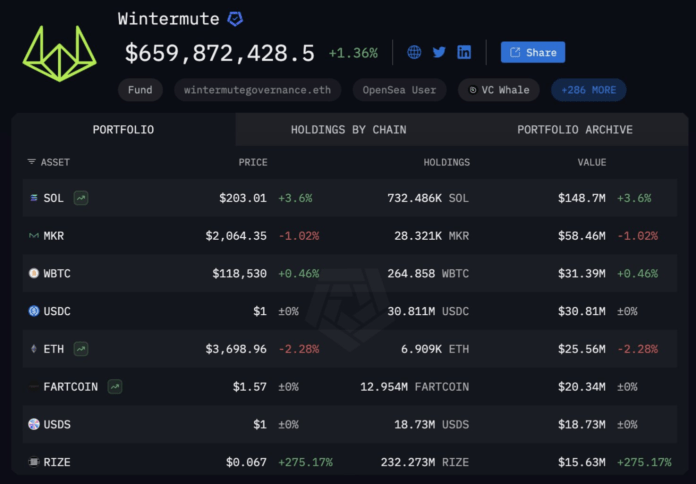Click the Share button

click(533, 52)
